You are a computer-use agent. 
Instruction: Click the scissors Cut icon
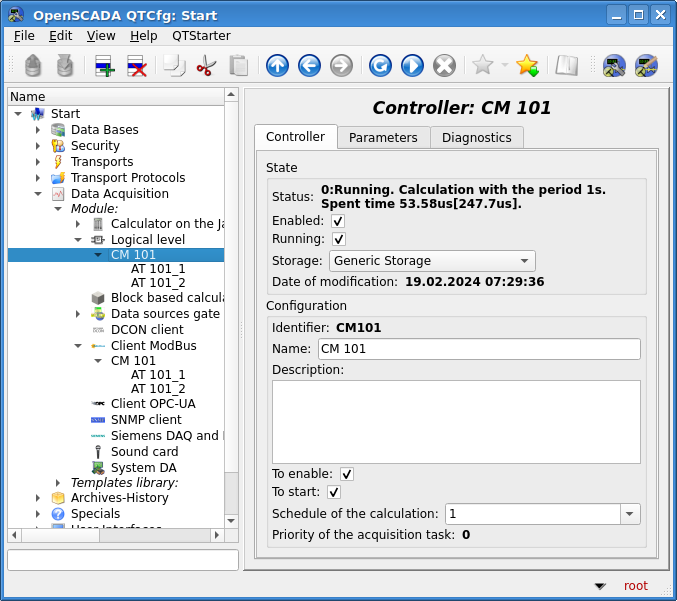(206, 66)
